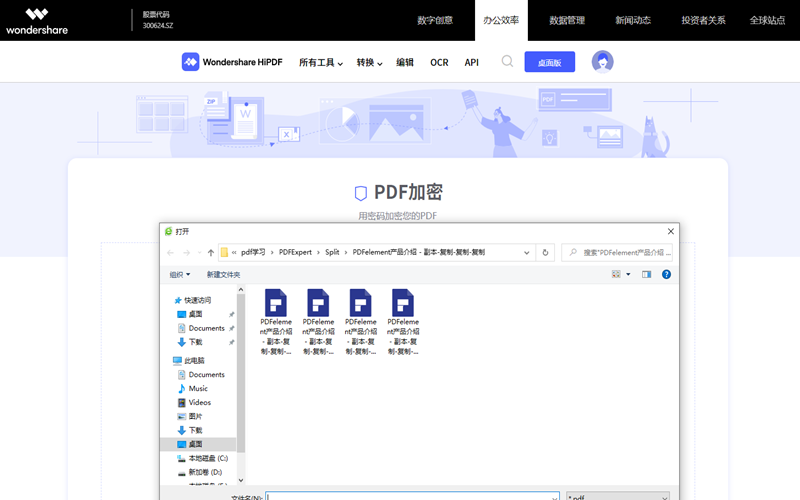The height and width of the screenshot is (500, 800).
Task: Open the help question mark icon in dialog
Action: pos(666,274)
